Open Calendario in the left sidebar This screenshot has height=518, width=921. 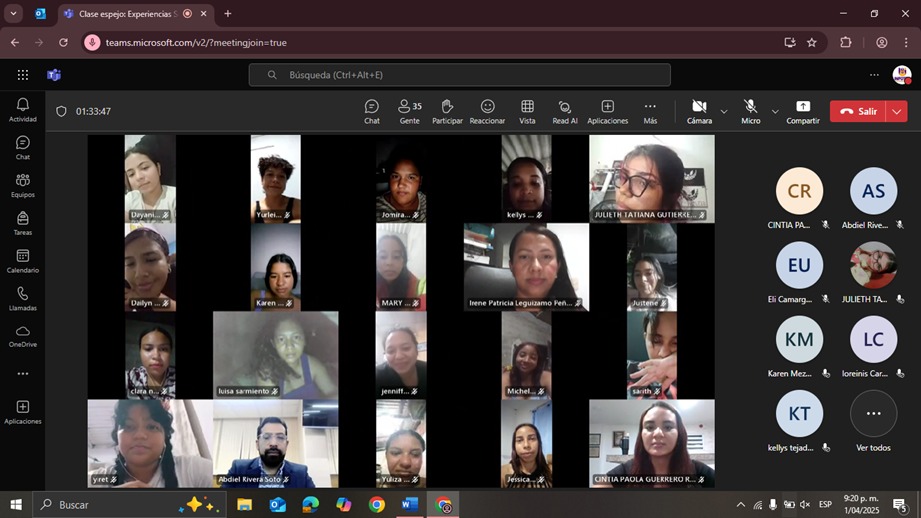pyautogui.click(x=22, y=261)
